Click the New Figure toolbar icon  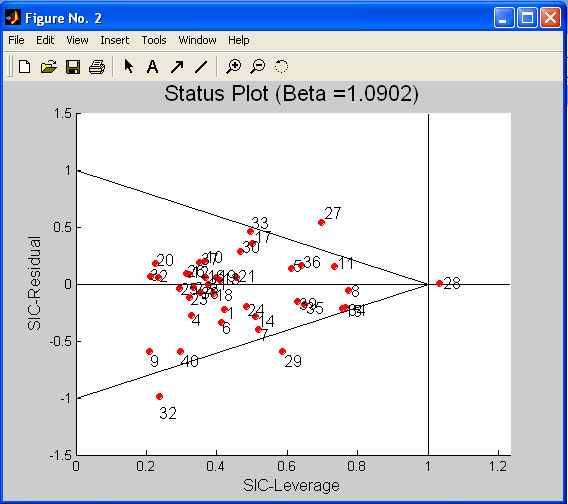[24, 67]
